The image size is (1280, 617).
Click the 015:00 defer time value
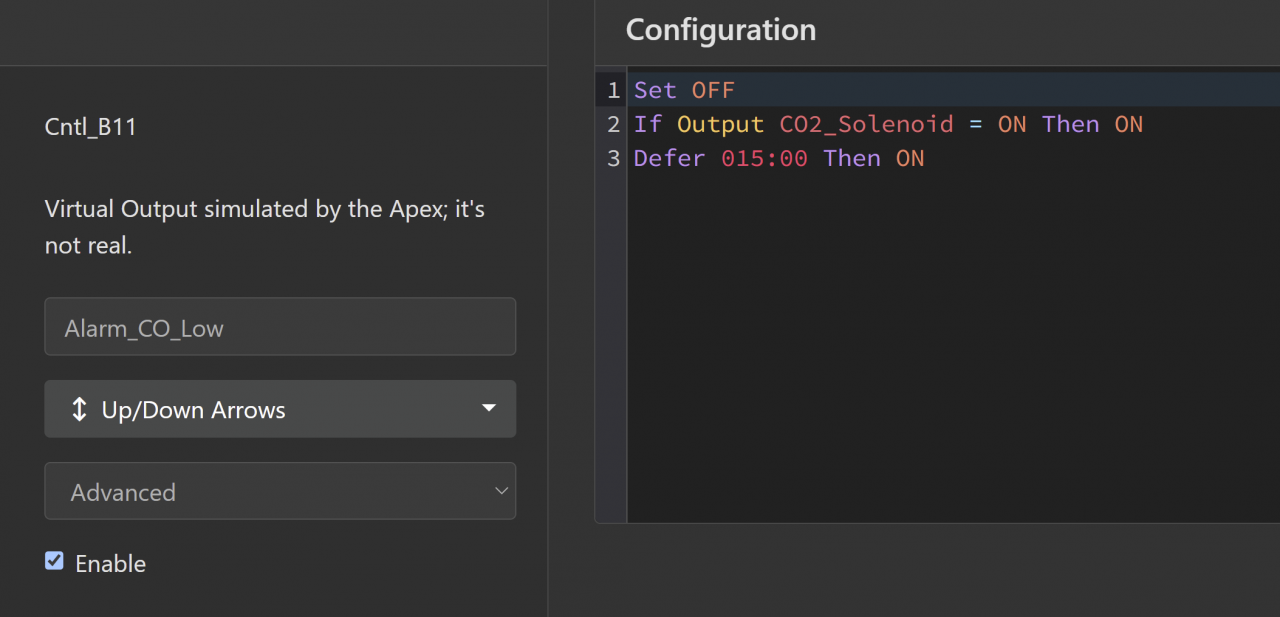click(764, 158)
